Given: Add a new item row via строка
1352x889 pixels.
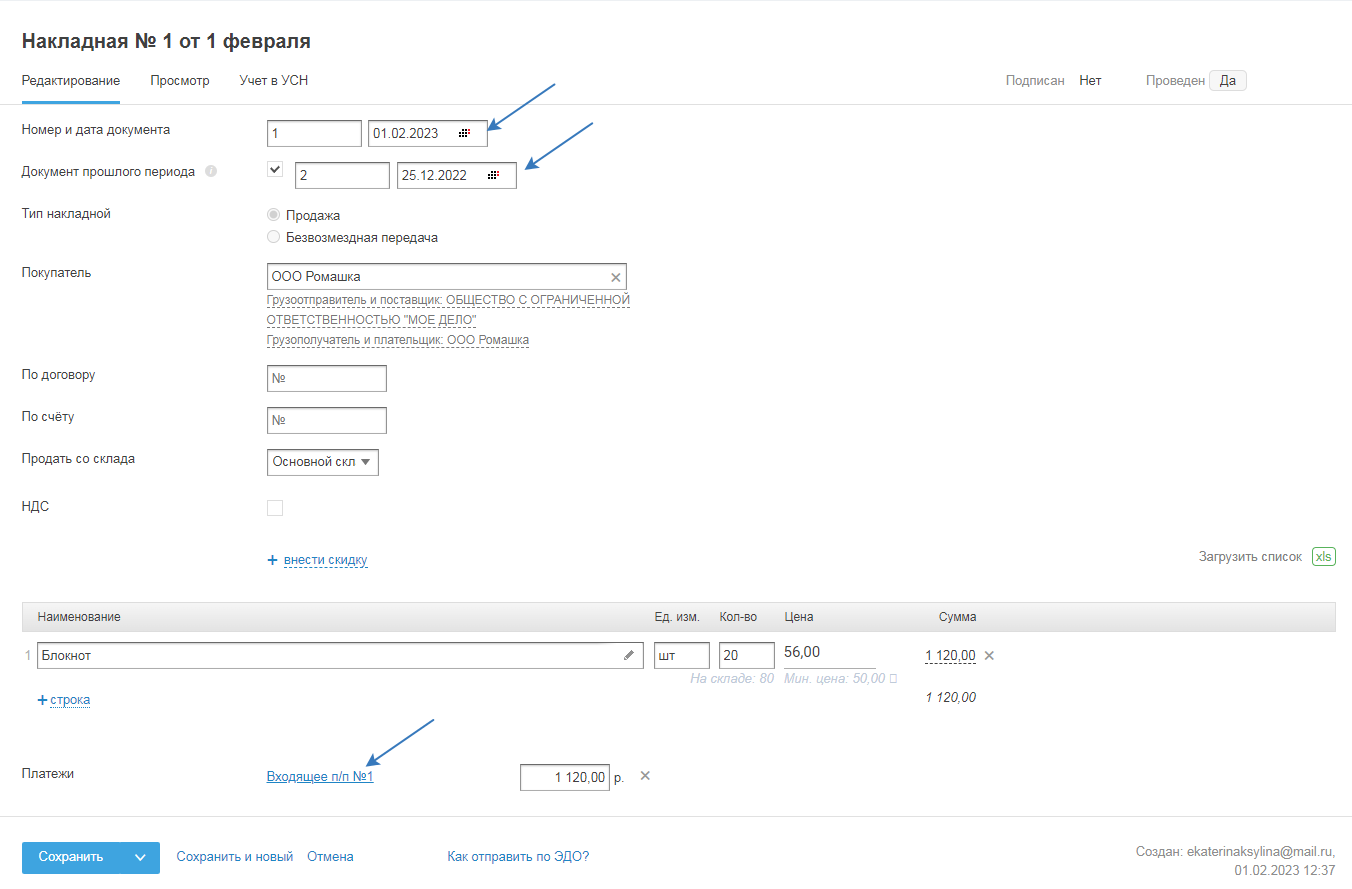Looking at the screenshot, I should click(x=70, y=700).
